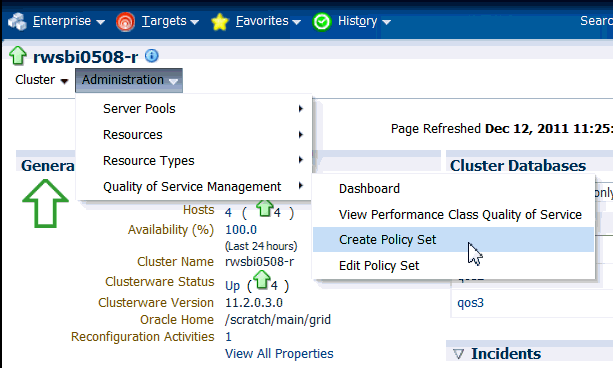Open the qos3 cluster database link
613x368 pixels.
coord(470,303)
